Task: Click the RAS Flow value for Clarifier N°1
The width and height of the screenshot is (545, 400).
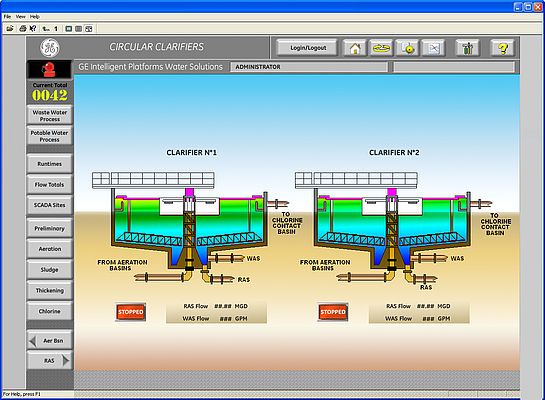Action: (x=223, y=306)
